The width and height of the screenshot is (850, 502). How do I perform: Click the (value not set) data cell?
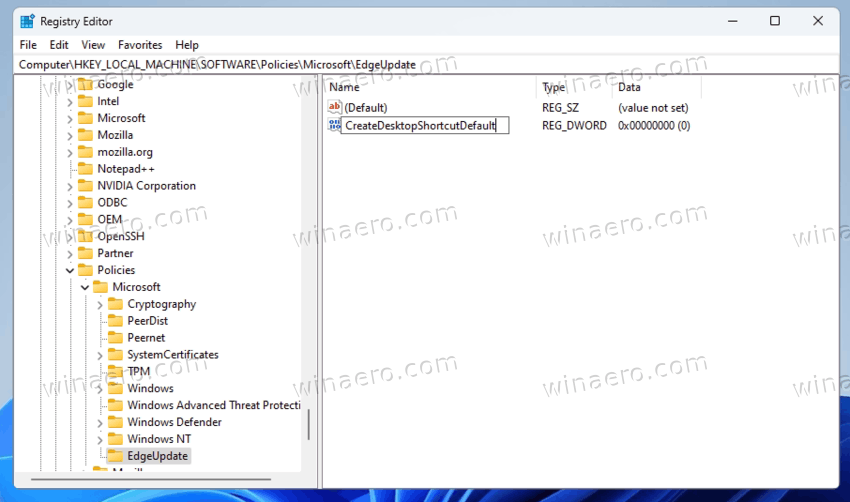point(653,107)
